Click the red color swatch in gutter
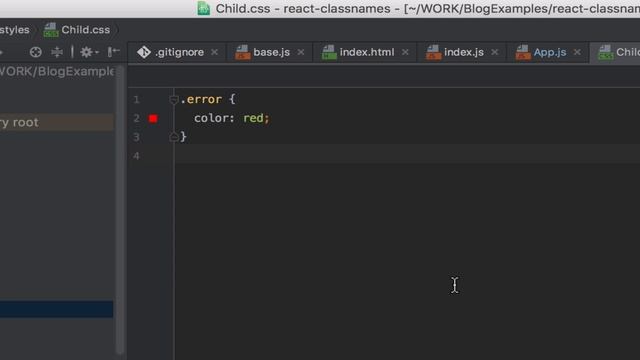This screenshot has height=360, width=640. [x=153, y=118]
